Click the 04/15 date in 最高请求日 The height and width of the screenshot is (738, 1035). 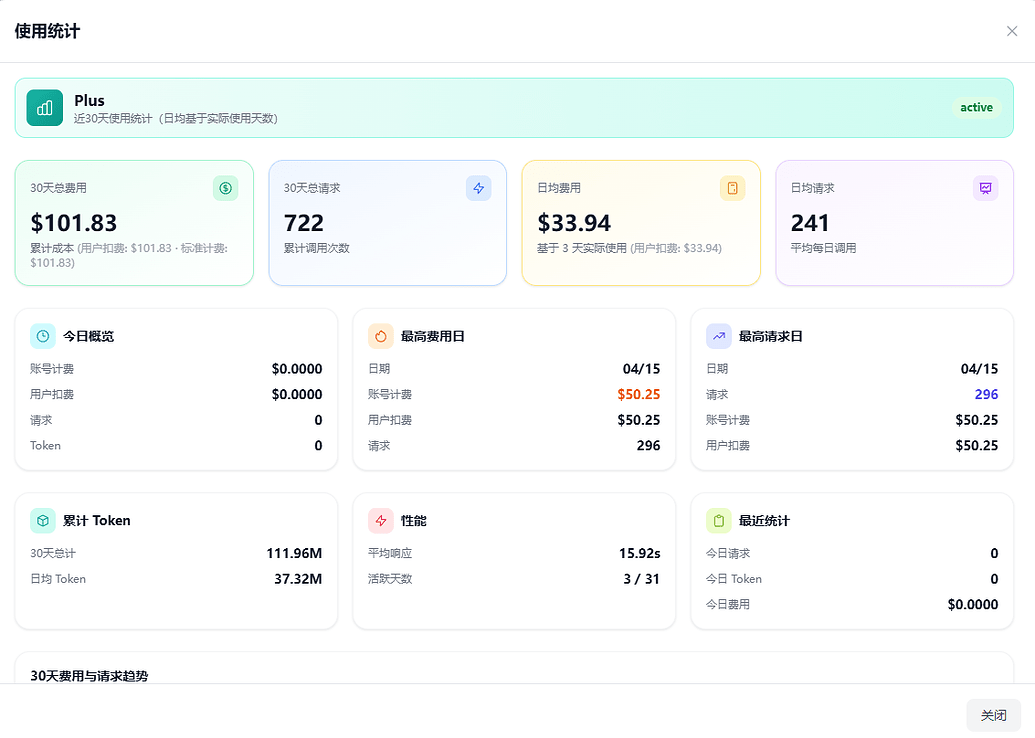coord(980,369)
